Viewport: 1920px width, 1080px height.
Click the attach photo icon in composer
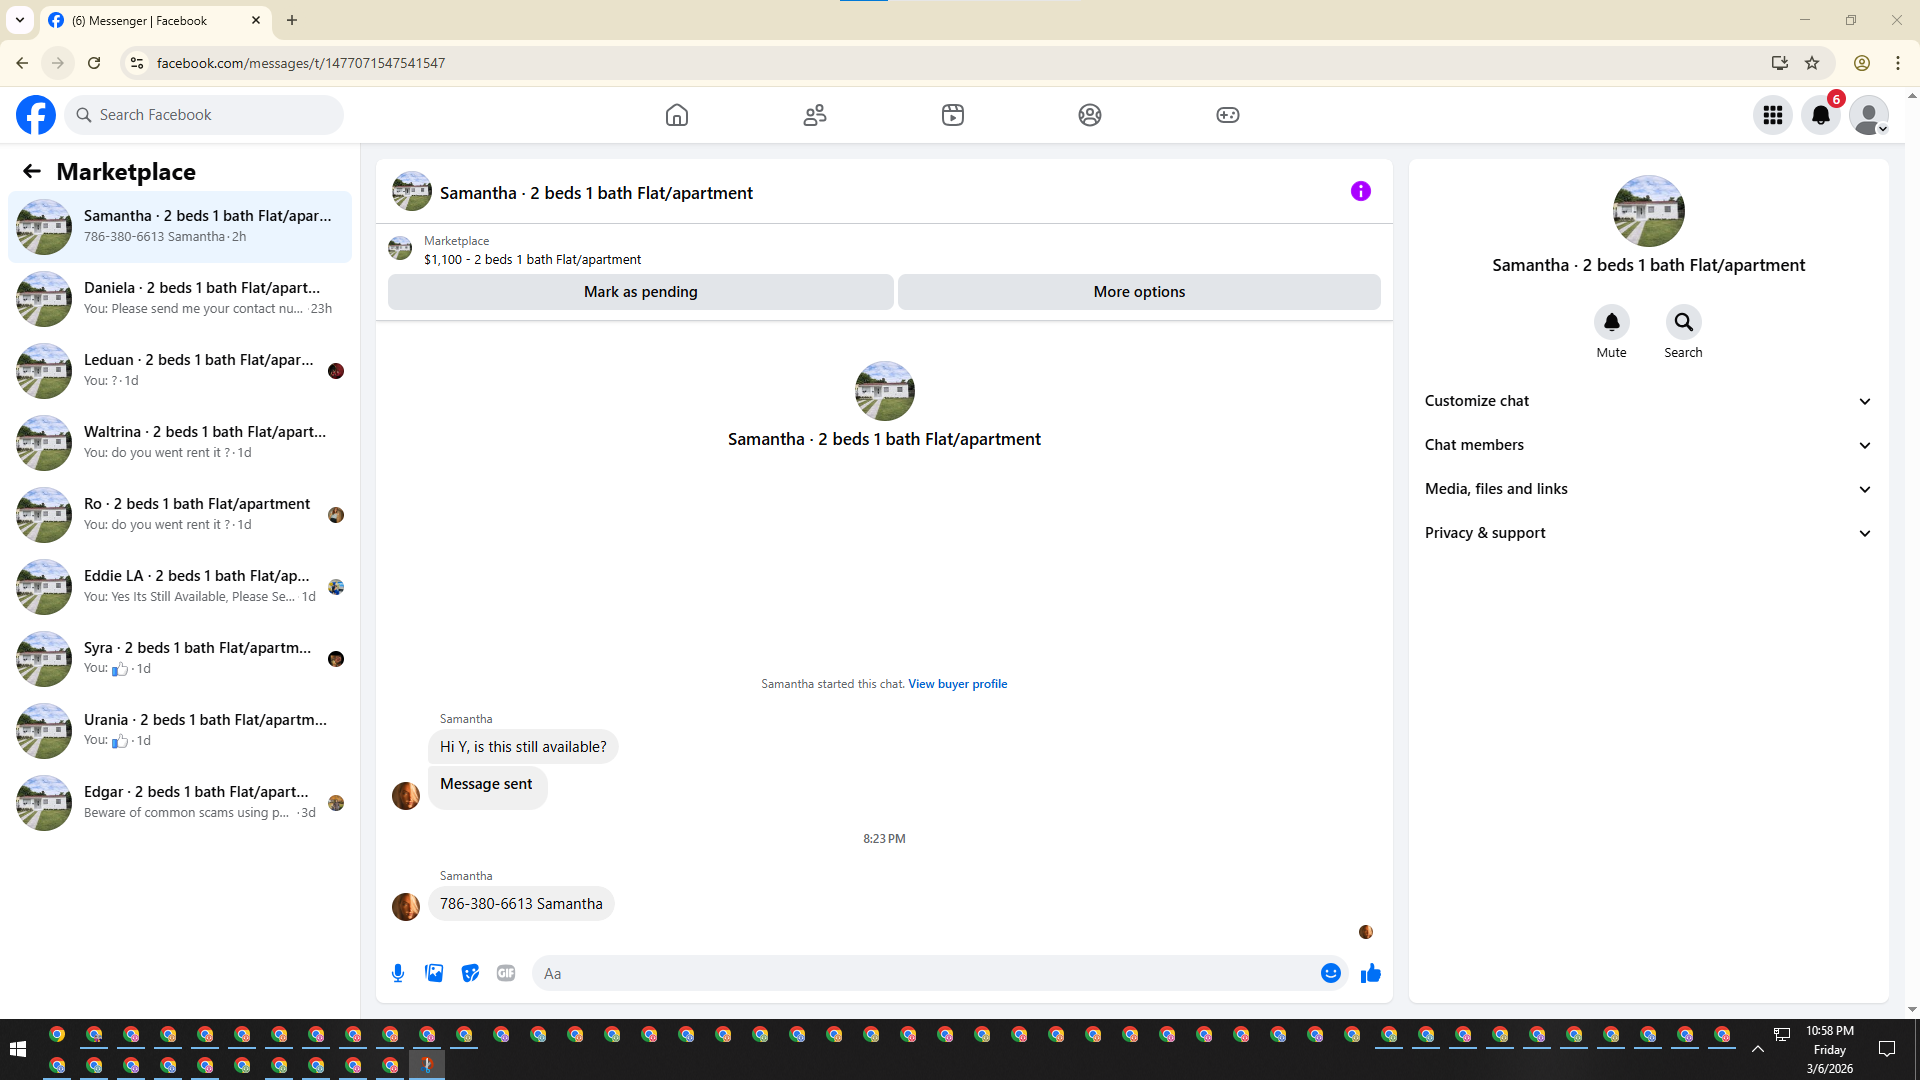click(x=434, y=973)
